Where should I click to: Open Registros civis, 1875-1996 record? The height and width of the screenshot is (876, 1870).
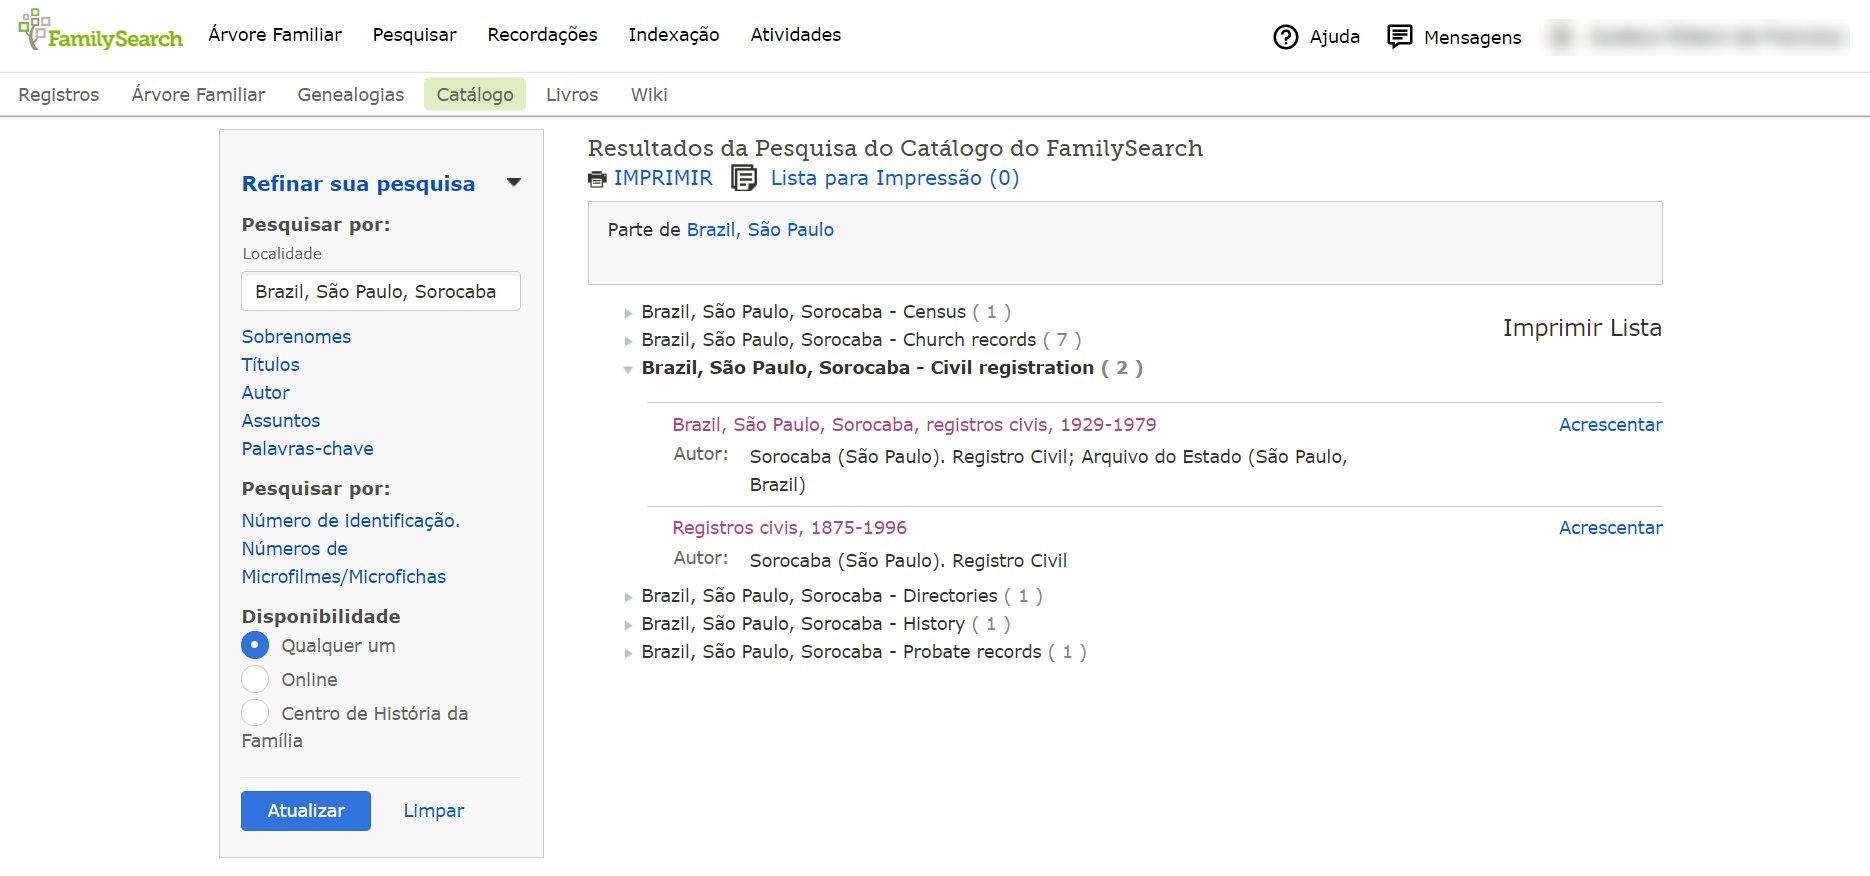[x=790, y=528]
